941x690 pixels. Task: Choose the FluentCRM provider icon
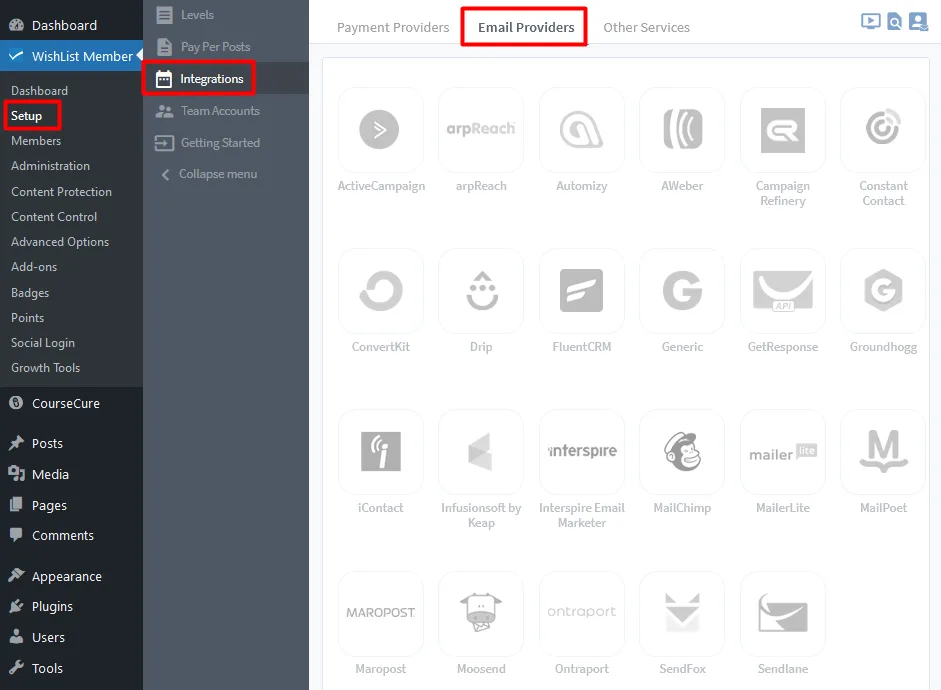(582, 291)
